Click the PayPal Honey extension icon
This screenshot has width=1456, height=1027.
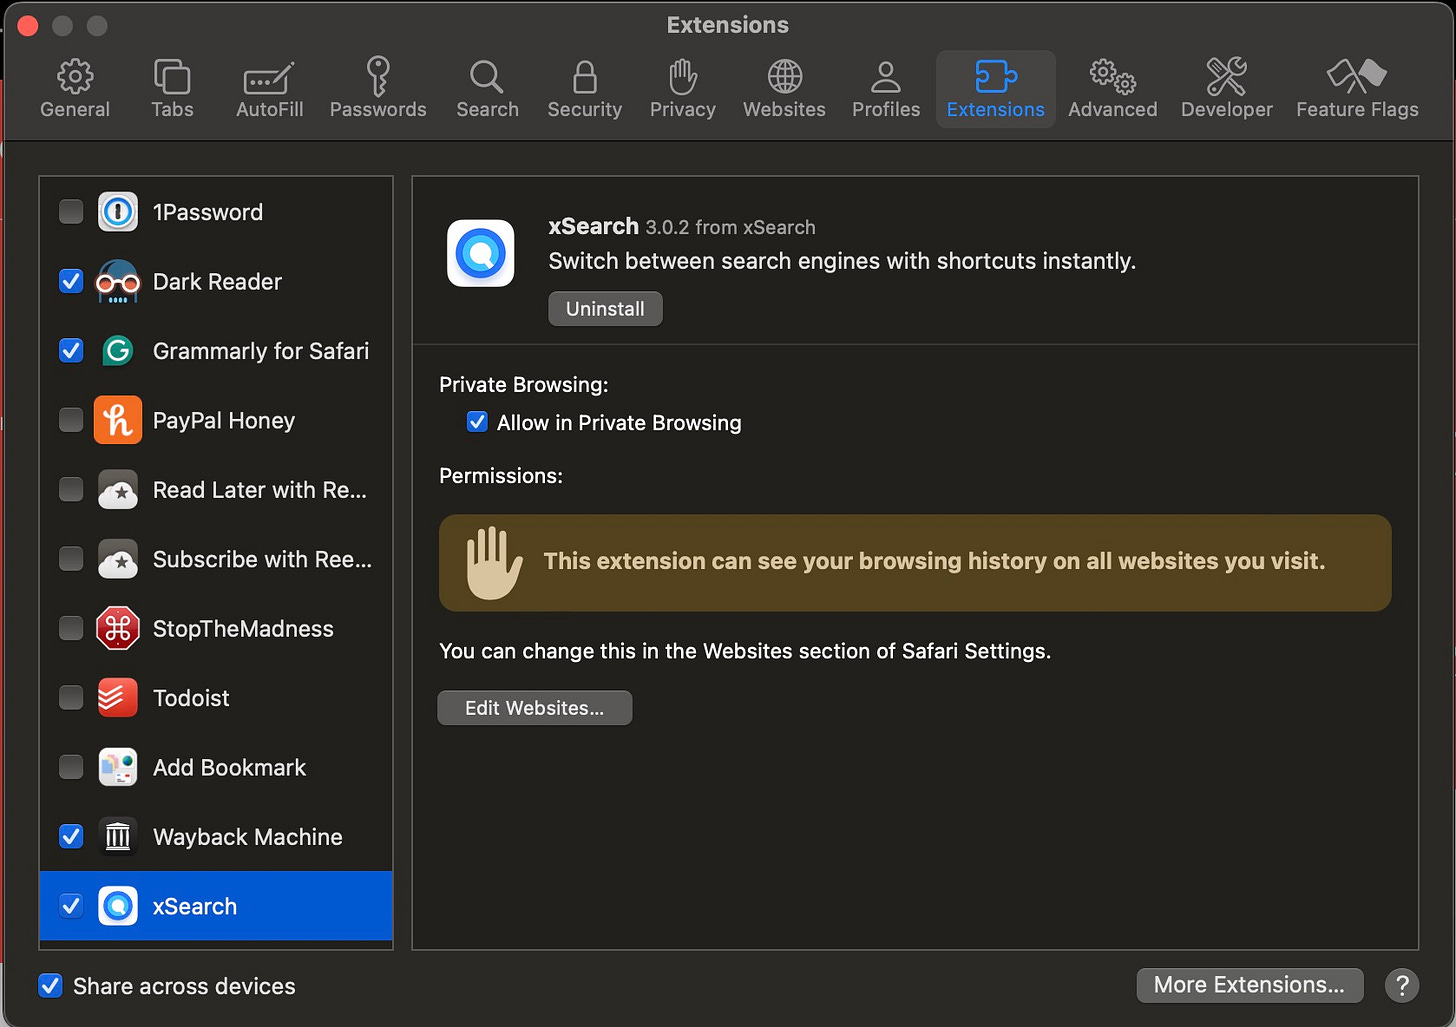(x=118, y=420)
